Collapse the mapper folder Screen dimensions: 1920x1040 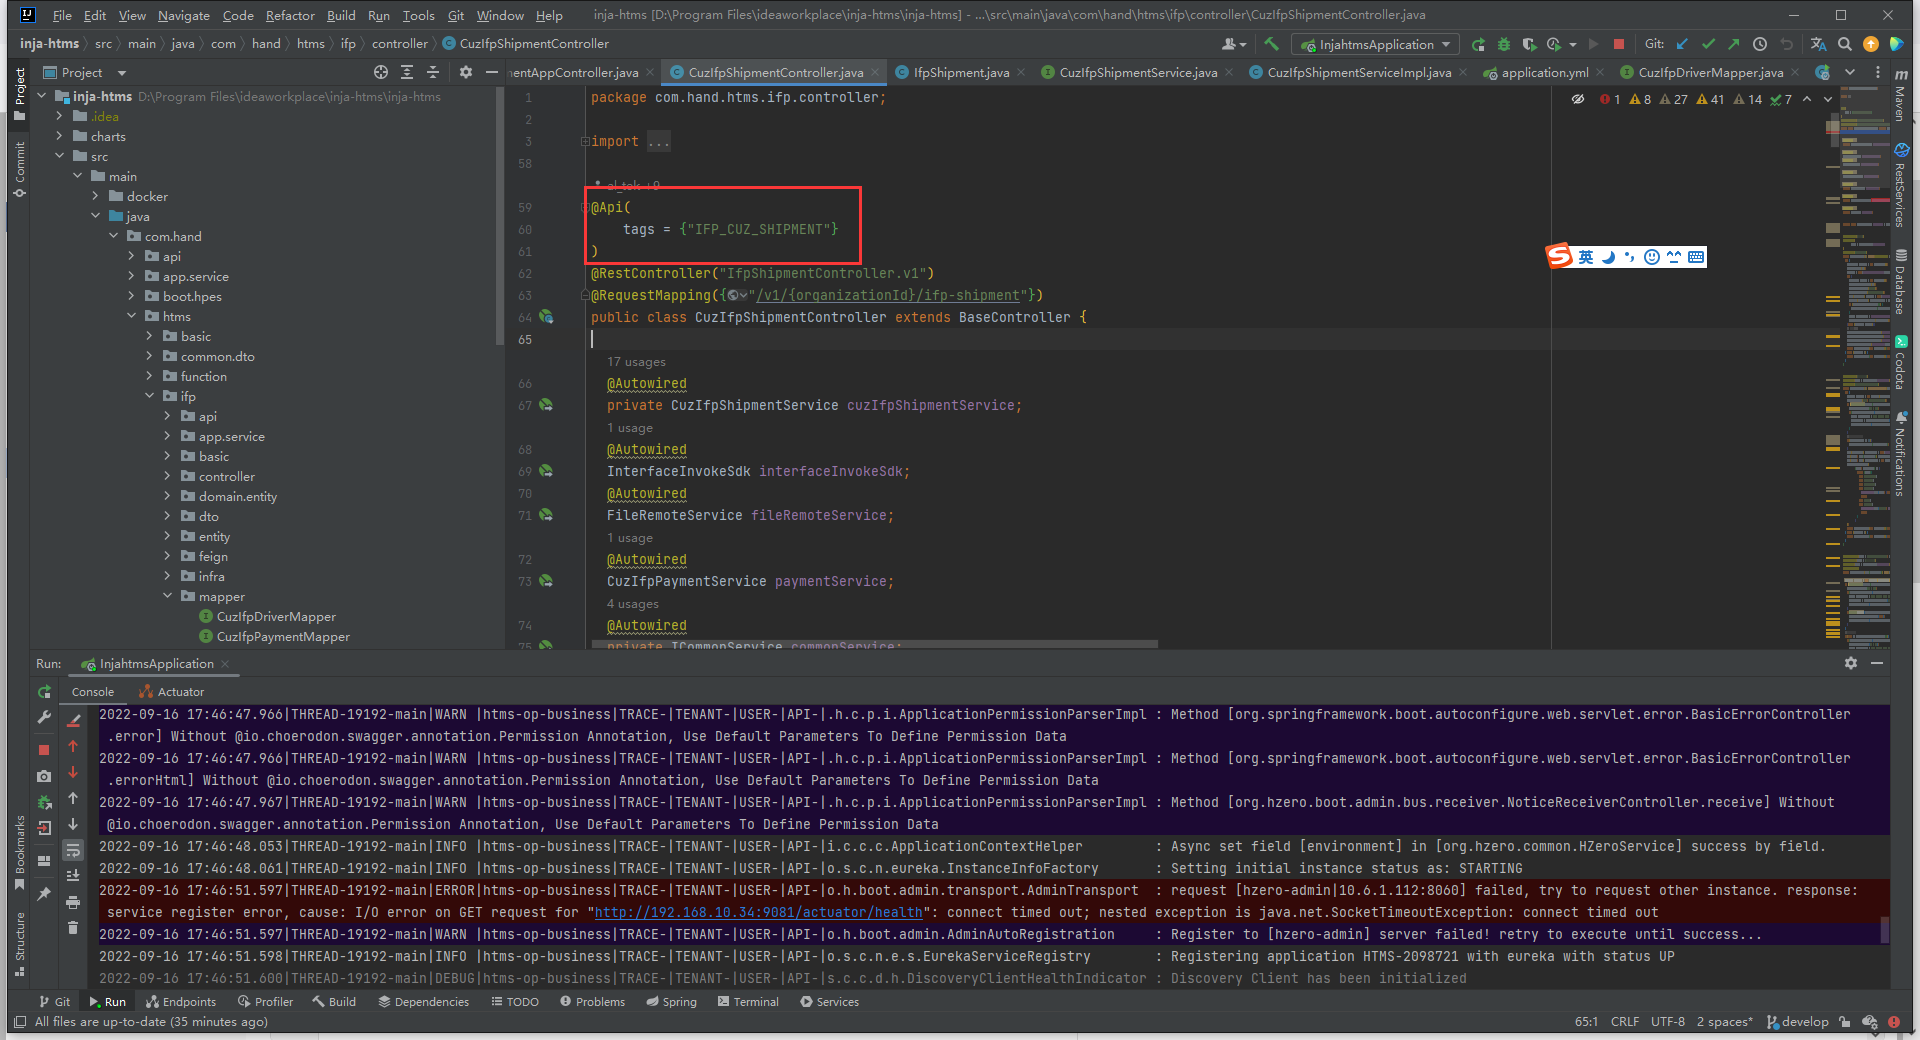click(168, 596)
